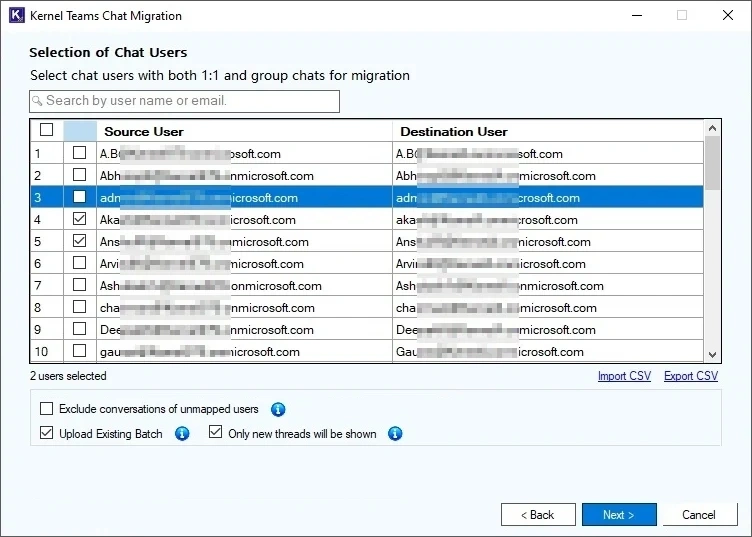This screenshot has height=537, width=752.
Task: Click the '2 users selected' status text
Action: [x=68, y=376]
